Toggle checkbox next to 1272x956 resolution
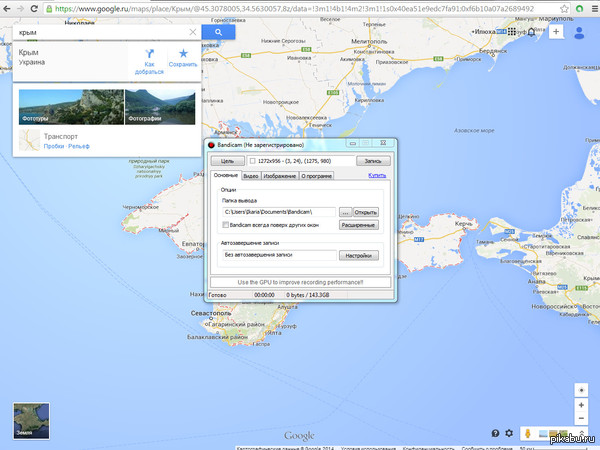The image size is (600, 450). tap(253, 160)
